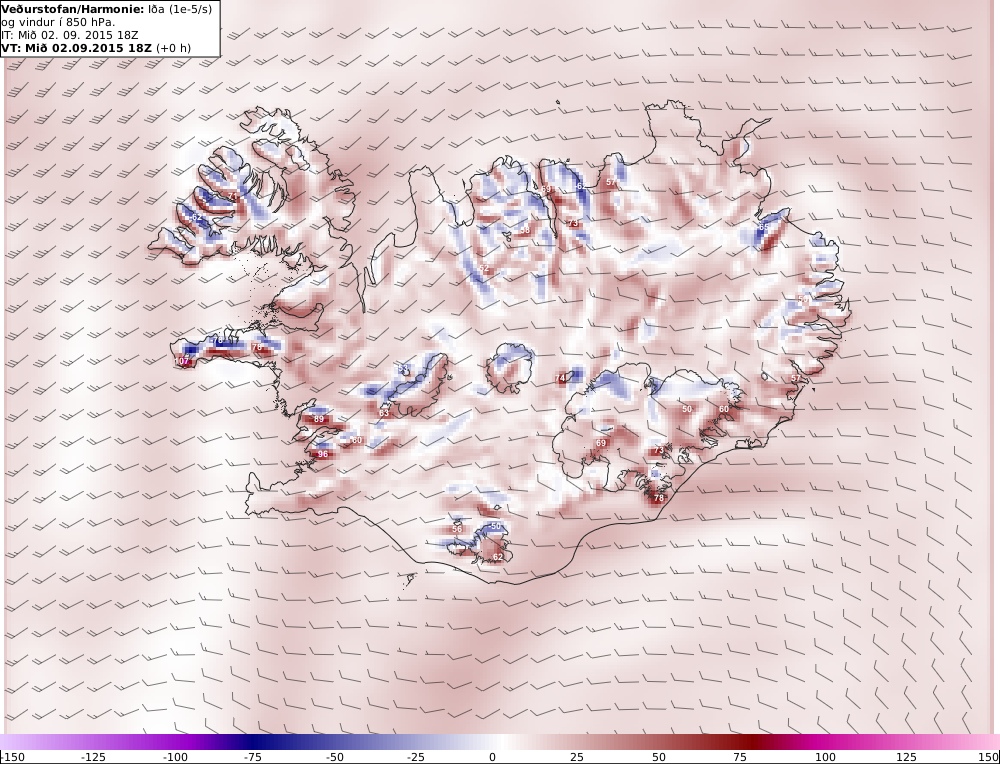This screenshot has width=1000, height=764.
Task: Click the 100 tick label on the color scale
Action: pyautogui.click(x=825, y=758)
